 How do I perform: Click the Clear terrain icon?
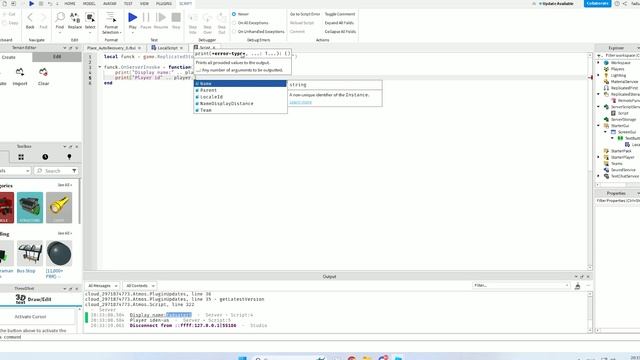point(43,72)
